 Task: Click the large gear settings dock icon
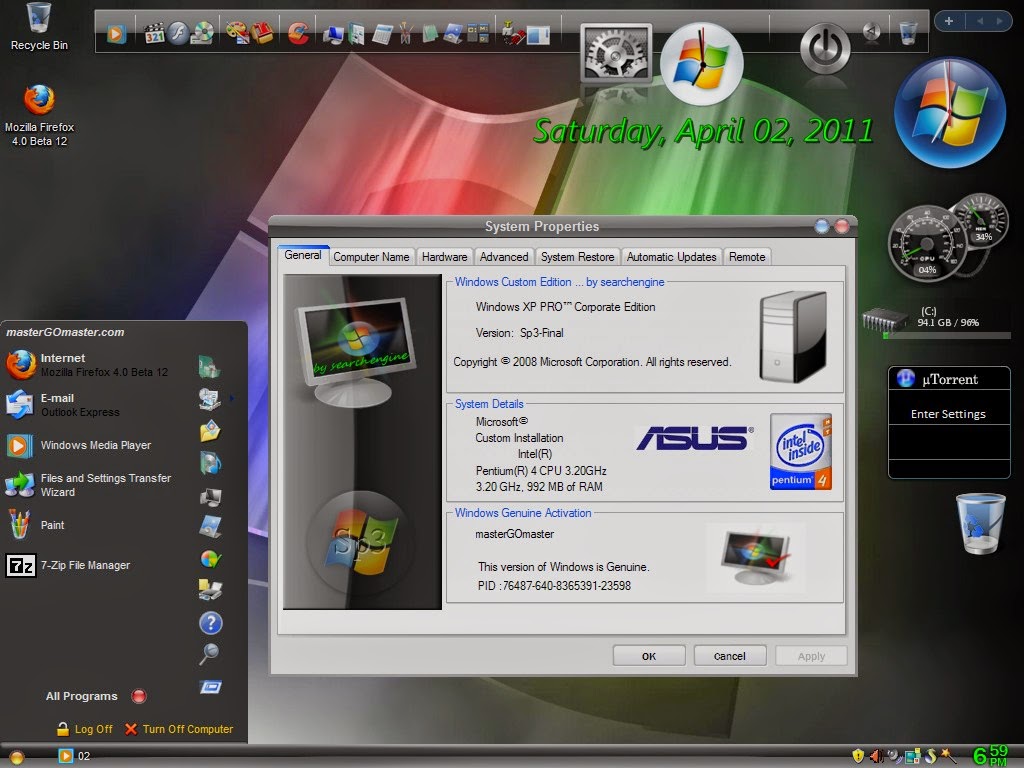click(x=616, y=54)
